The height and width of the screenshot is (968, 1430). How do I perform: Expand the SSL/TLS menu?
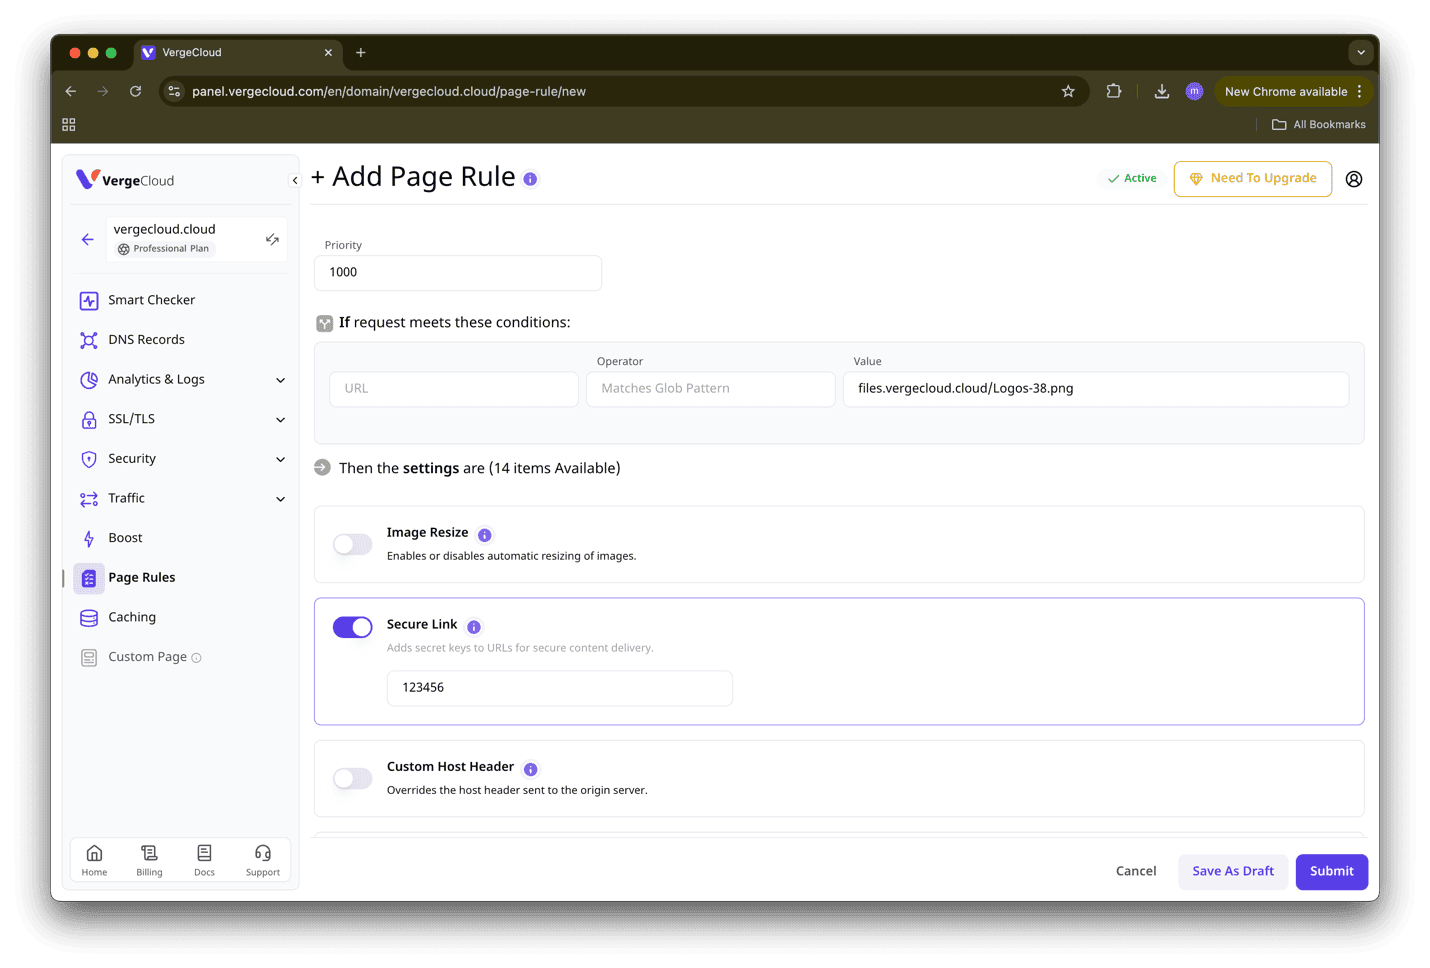pyautogui.click(x=181, y=419)
